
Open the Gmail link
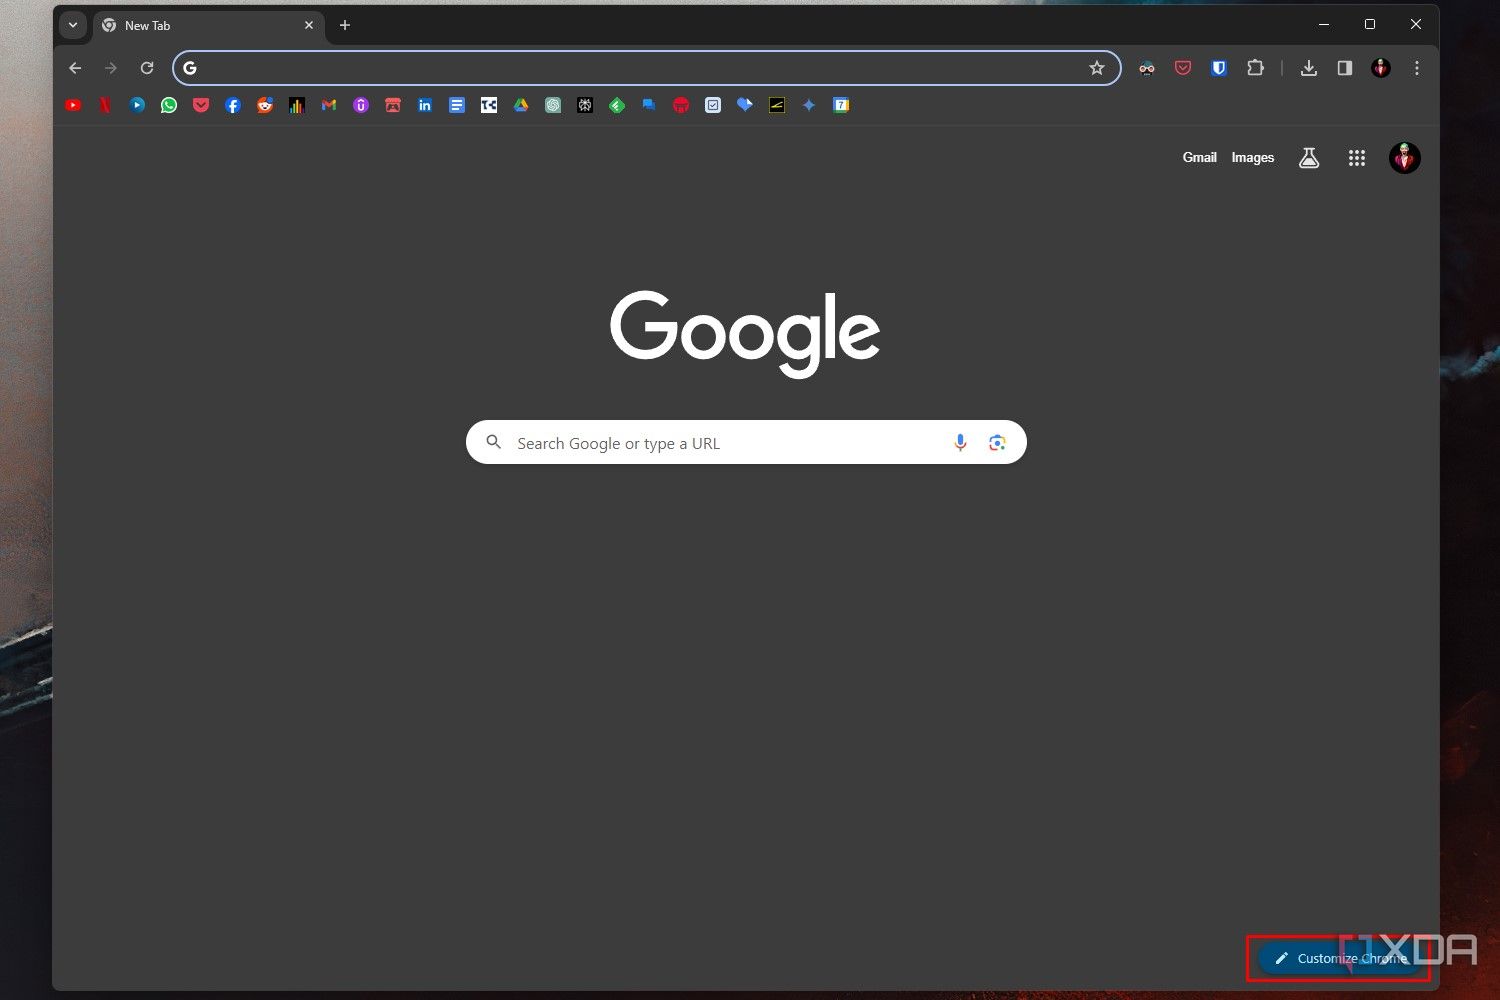(x=1200, y=158)
